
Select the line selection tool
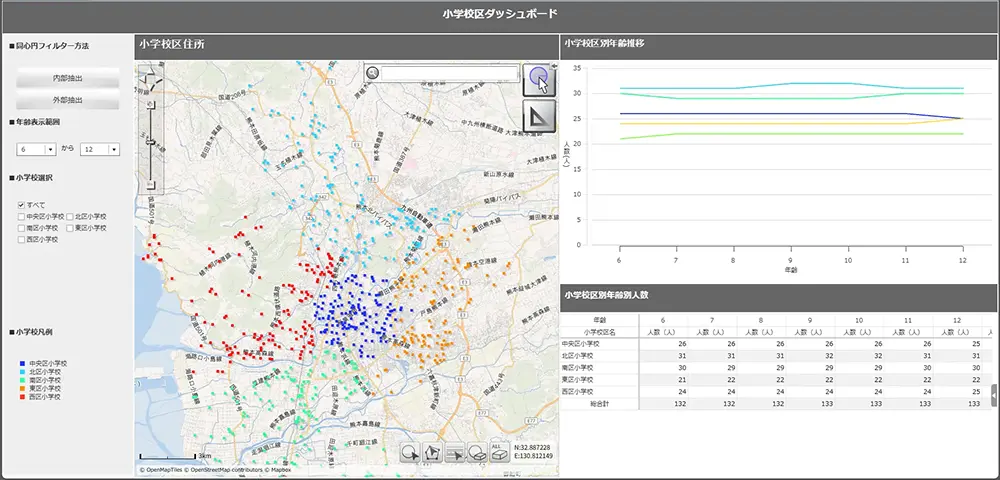pyautogui.click(x=455, y=453)
